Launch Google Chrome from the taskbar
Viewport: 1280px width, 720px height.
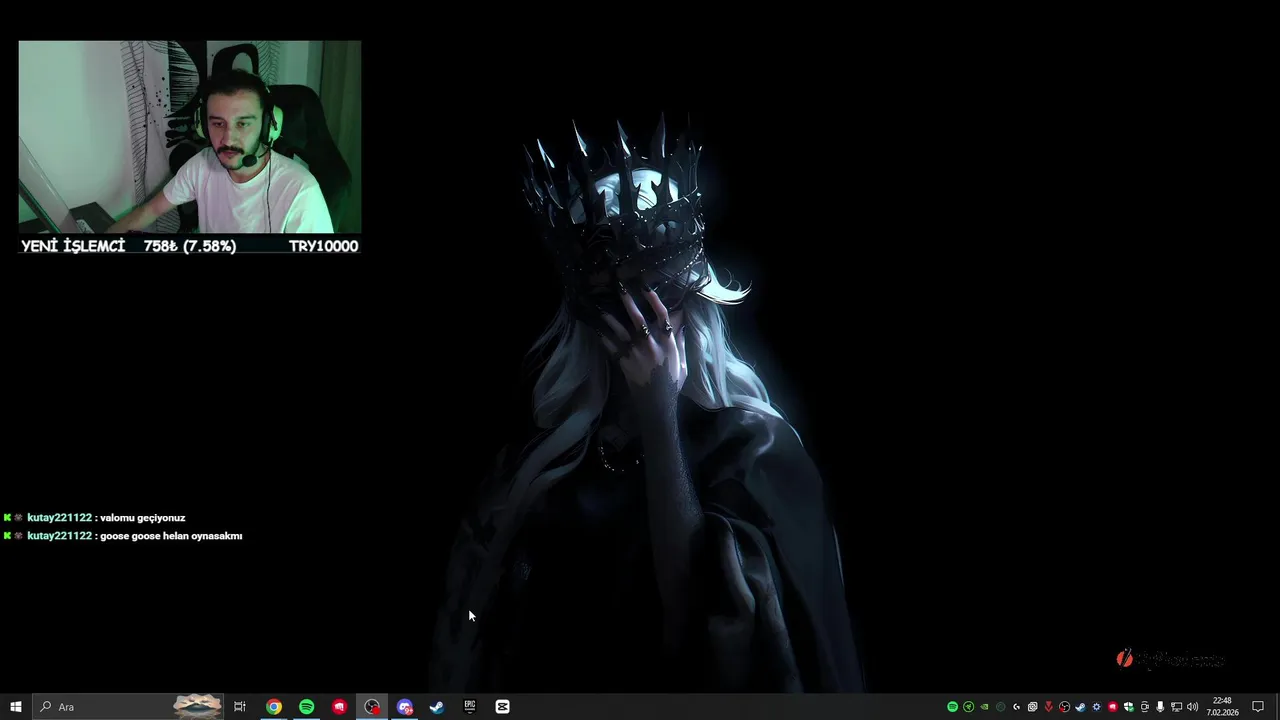[274, 707]
